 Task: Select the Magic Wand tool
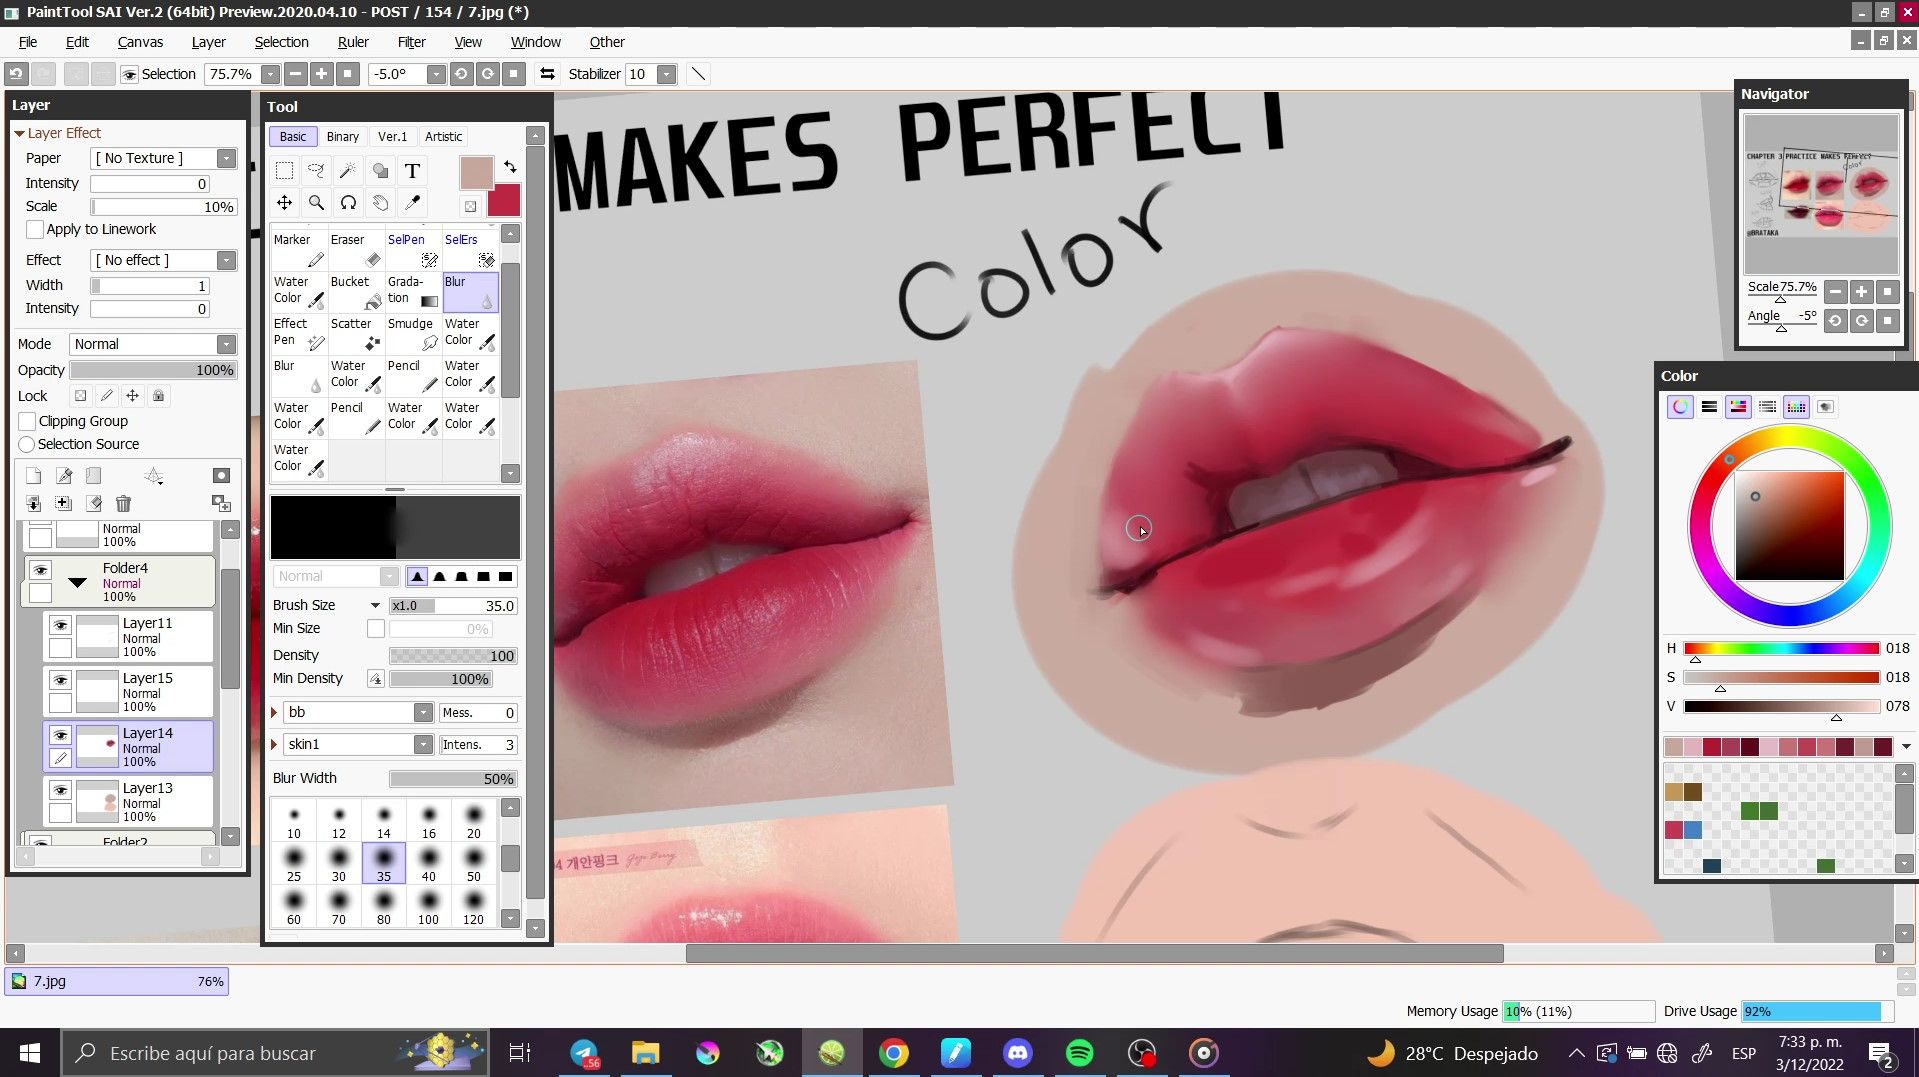click(x=348, y=171)
